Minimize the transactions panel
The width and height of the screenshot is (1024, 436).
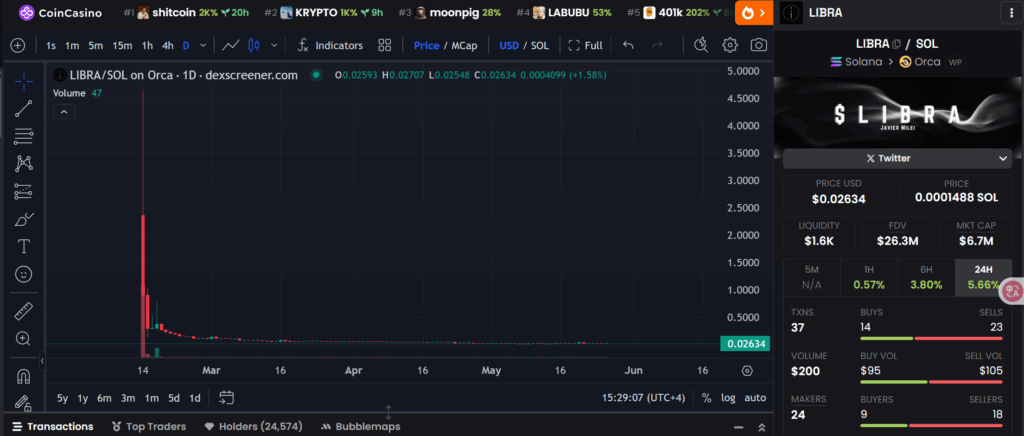[x=739, y=428]
